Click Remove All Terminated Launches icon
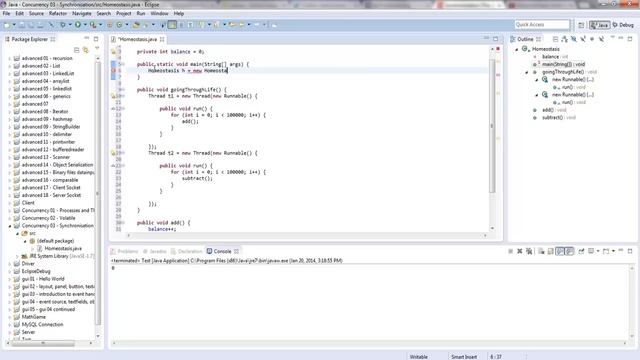640x360 pixels. [529, 251]
